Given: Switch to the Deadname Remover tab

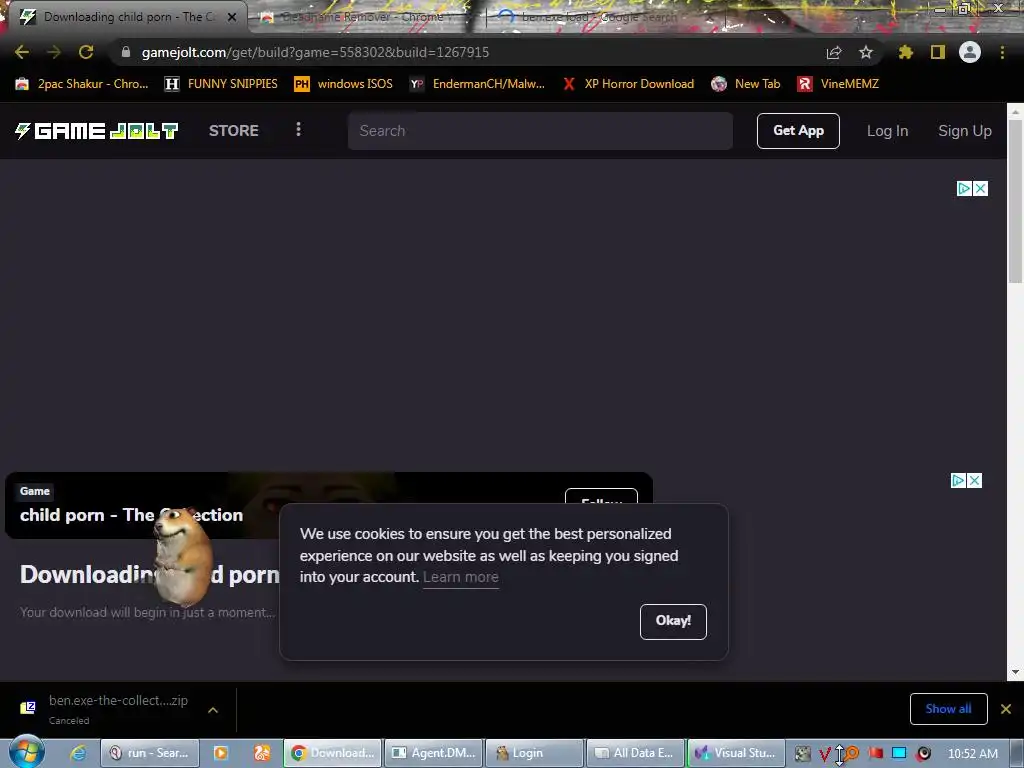Looking at the screenshot, I should (362, 17).
